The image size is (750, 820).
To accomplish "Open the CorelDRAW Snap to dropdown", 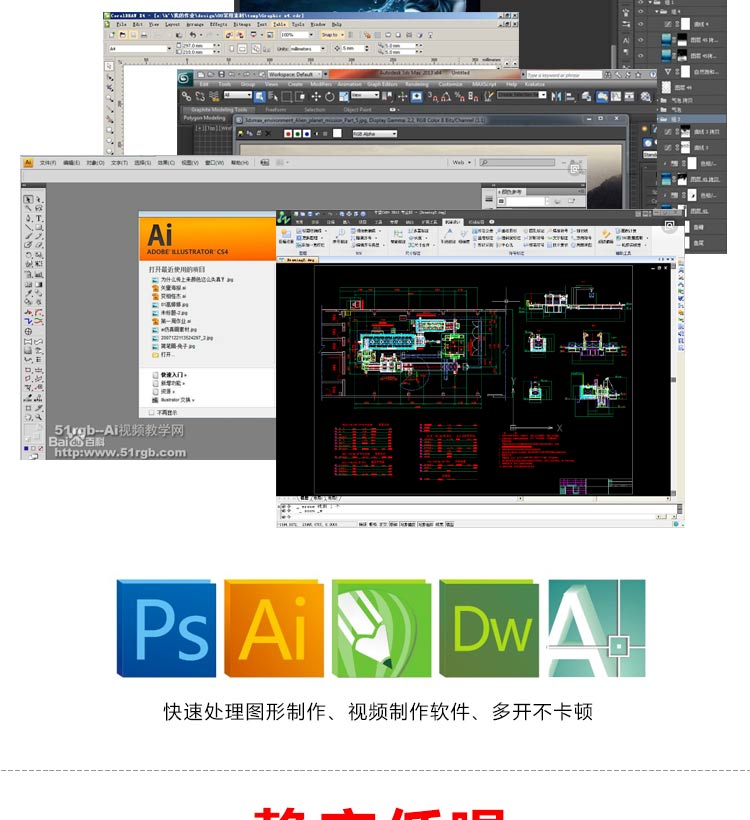I will coord(333,35).
